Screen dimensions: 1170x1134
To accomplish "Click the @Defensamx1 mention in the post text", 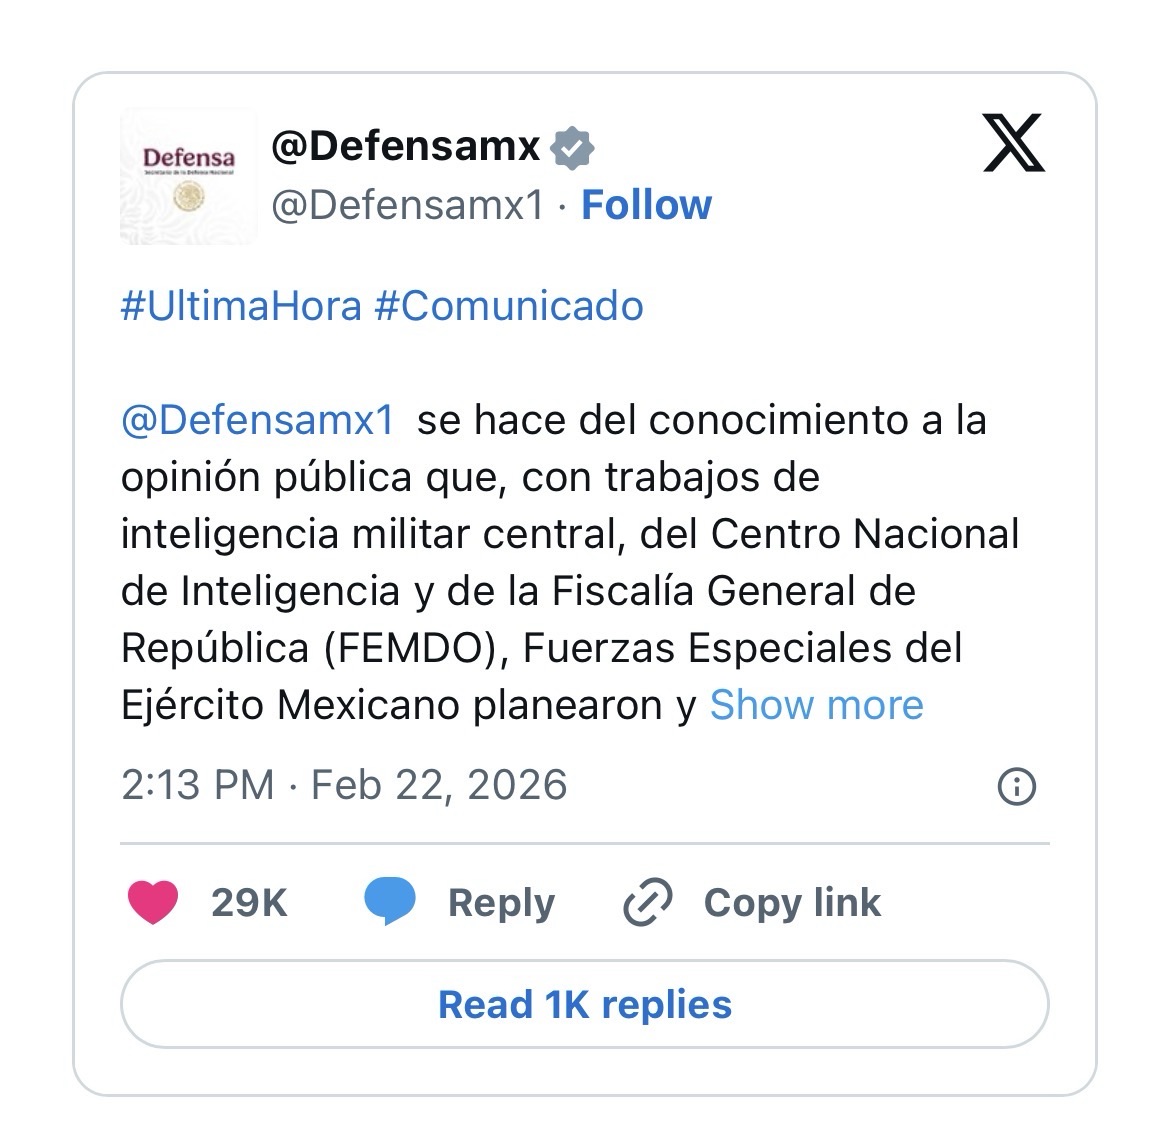I will pyautogui.click(x=258, y=420).
